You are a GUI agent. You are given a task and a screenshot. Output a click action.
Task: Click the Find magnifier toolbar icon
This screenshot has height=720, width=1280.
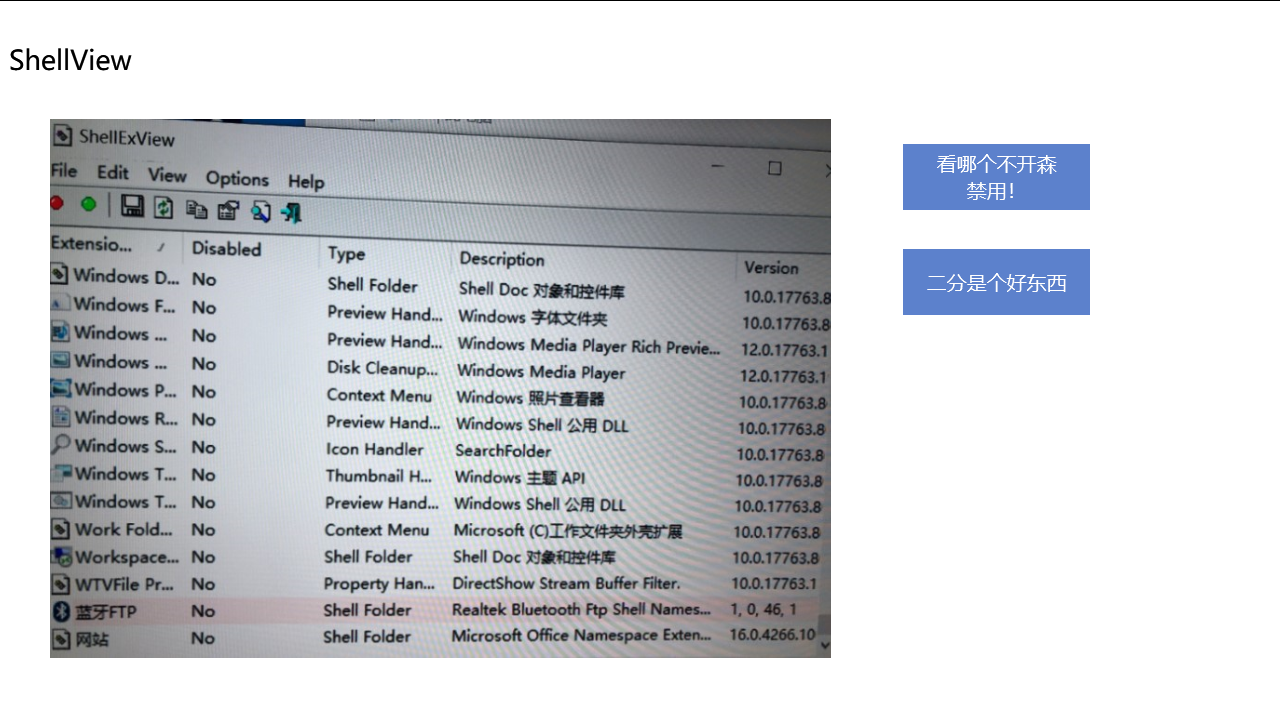[x=260, y=211]
